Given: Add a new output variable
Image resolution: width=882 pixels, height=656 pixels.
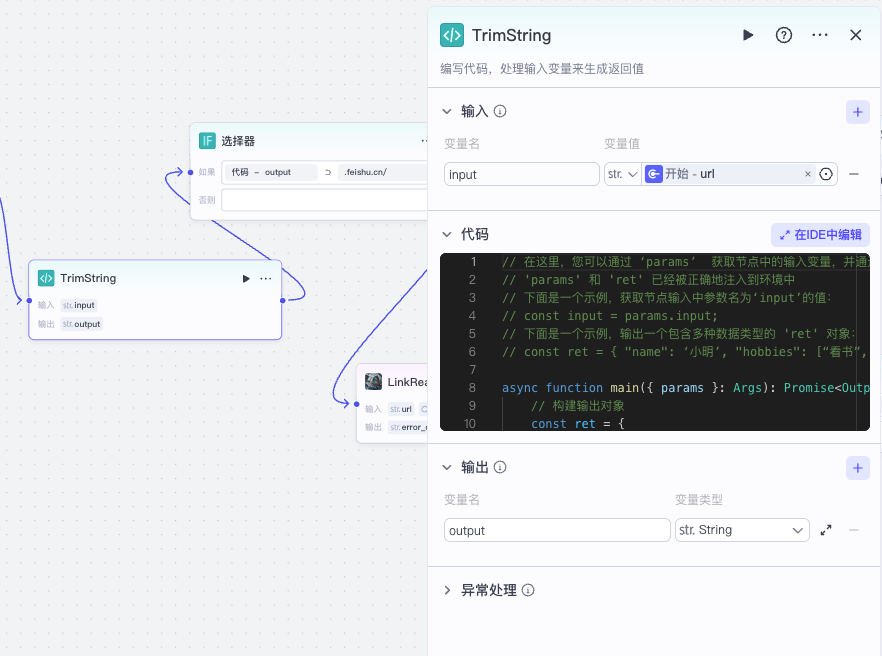Looking at the screenshot, I should pos(857,468).
